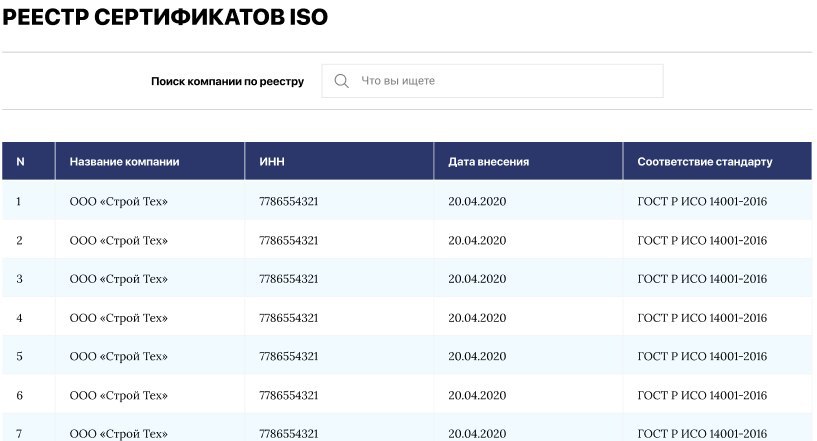Click the date 20.04.2020 in row 2
This screenshot has height=441, width=817.
click(x=477, y=240)
